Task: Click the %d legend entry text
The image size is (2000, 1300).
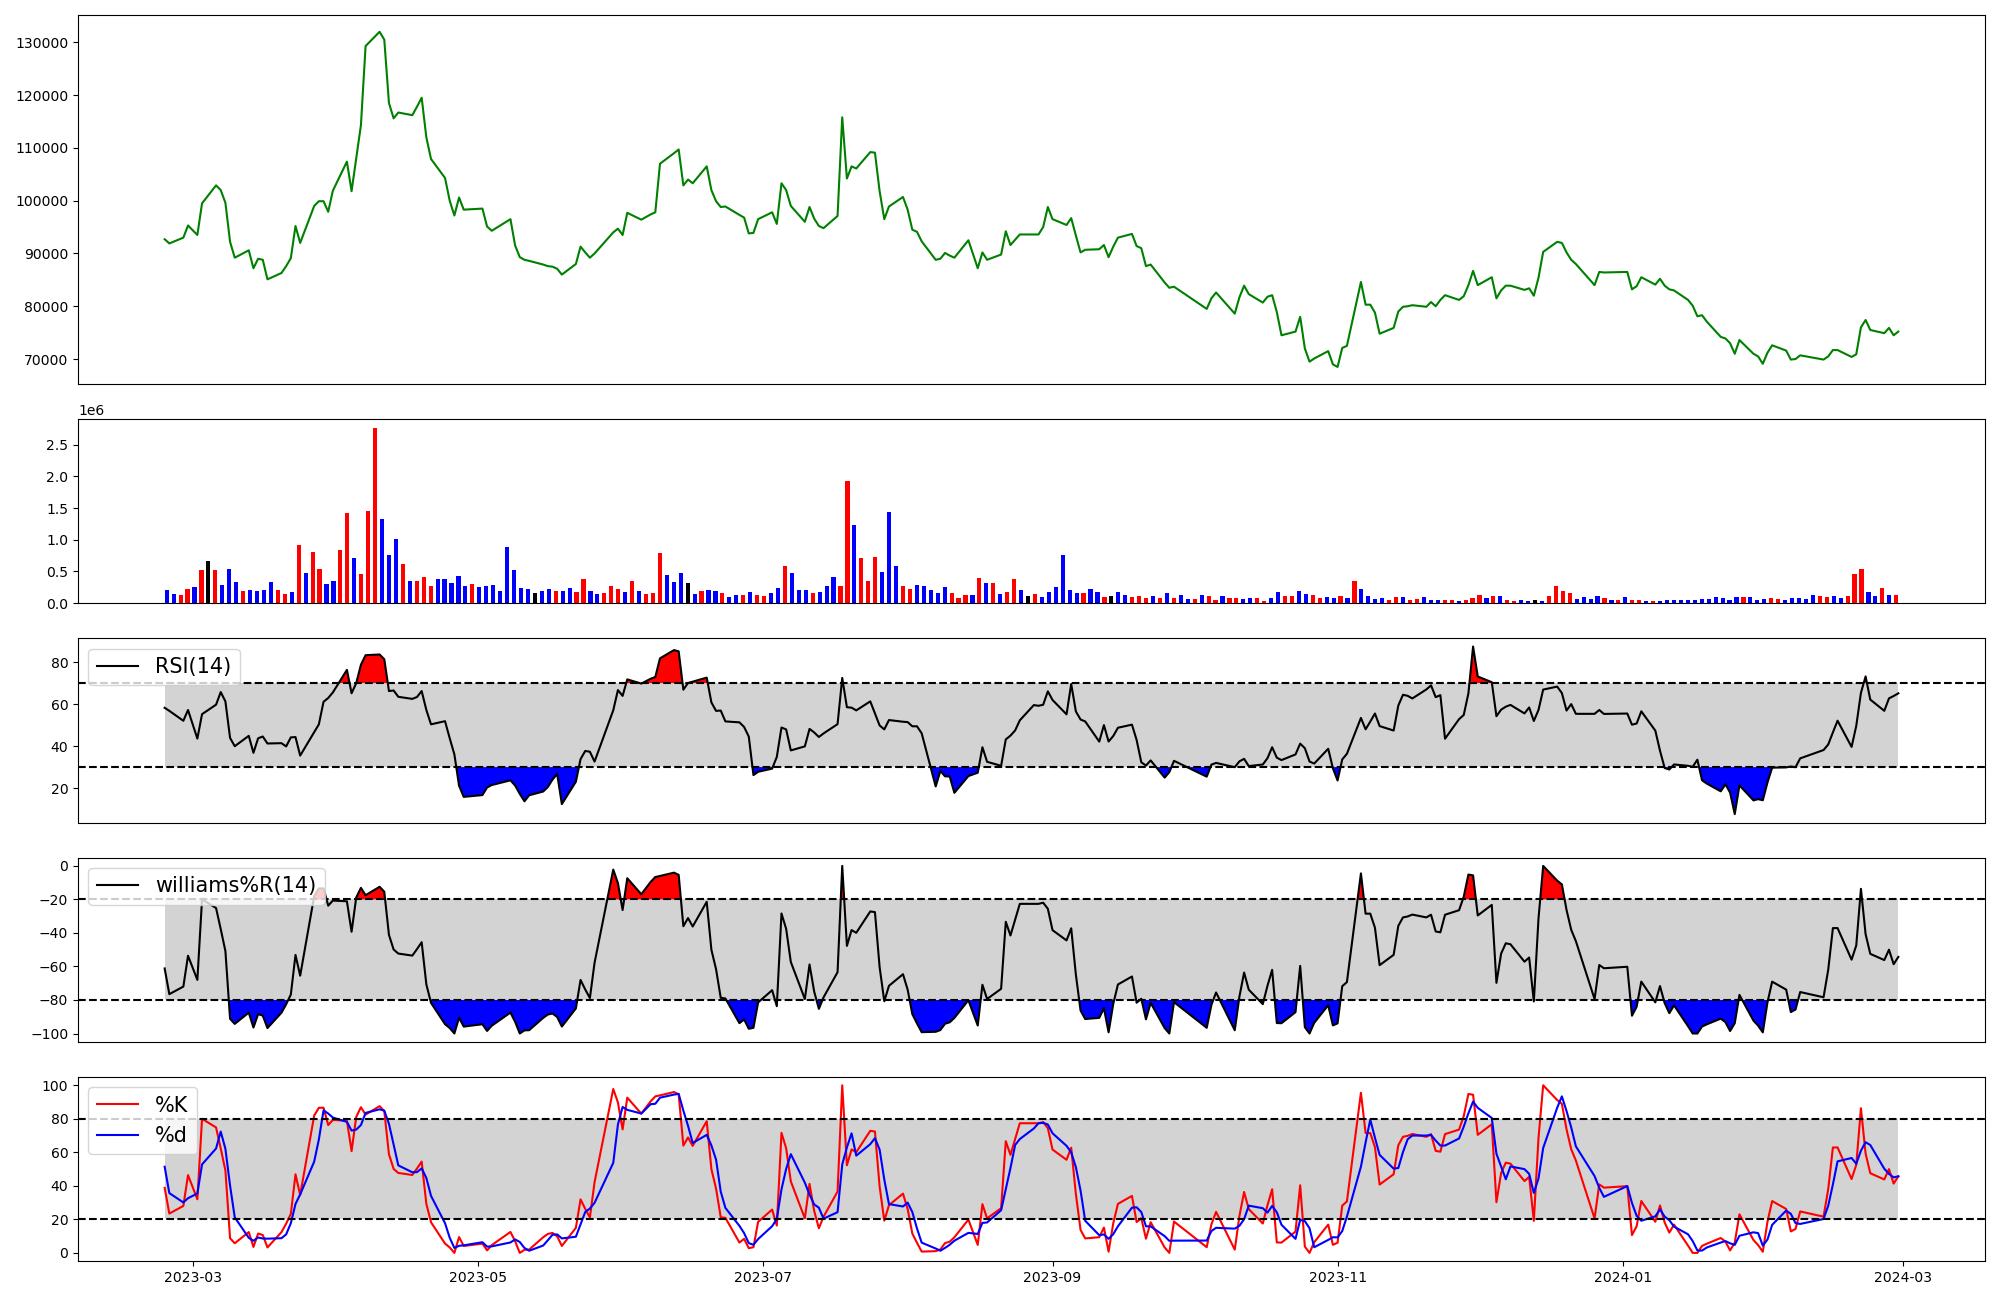Action: pyautogui.click(x=171, y=1135)
